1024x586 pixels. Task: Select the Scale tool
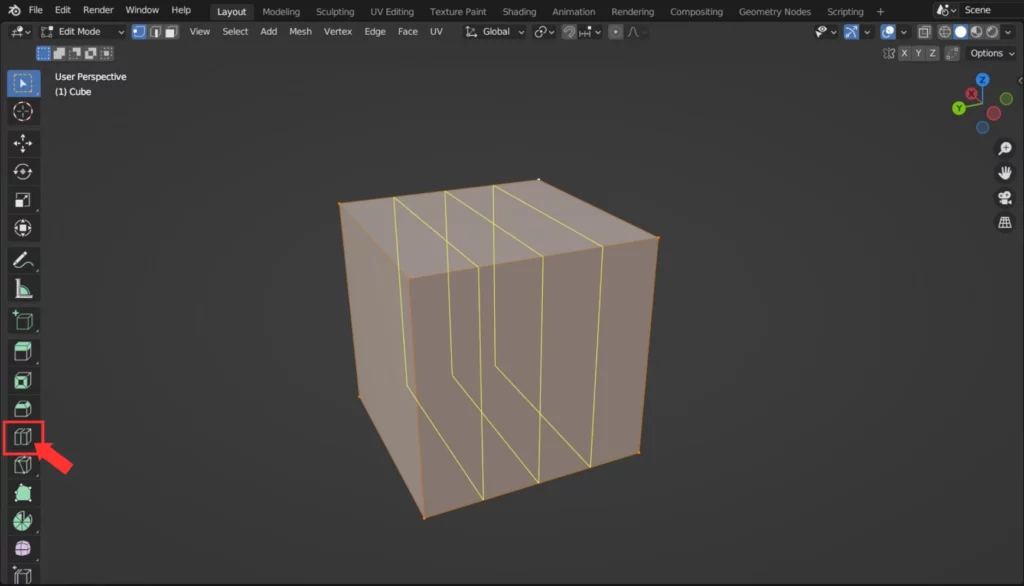(23, 200)
